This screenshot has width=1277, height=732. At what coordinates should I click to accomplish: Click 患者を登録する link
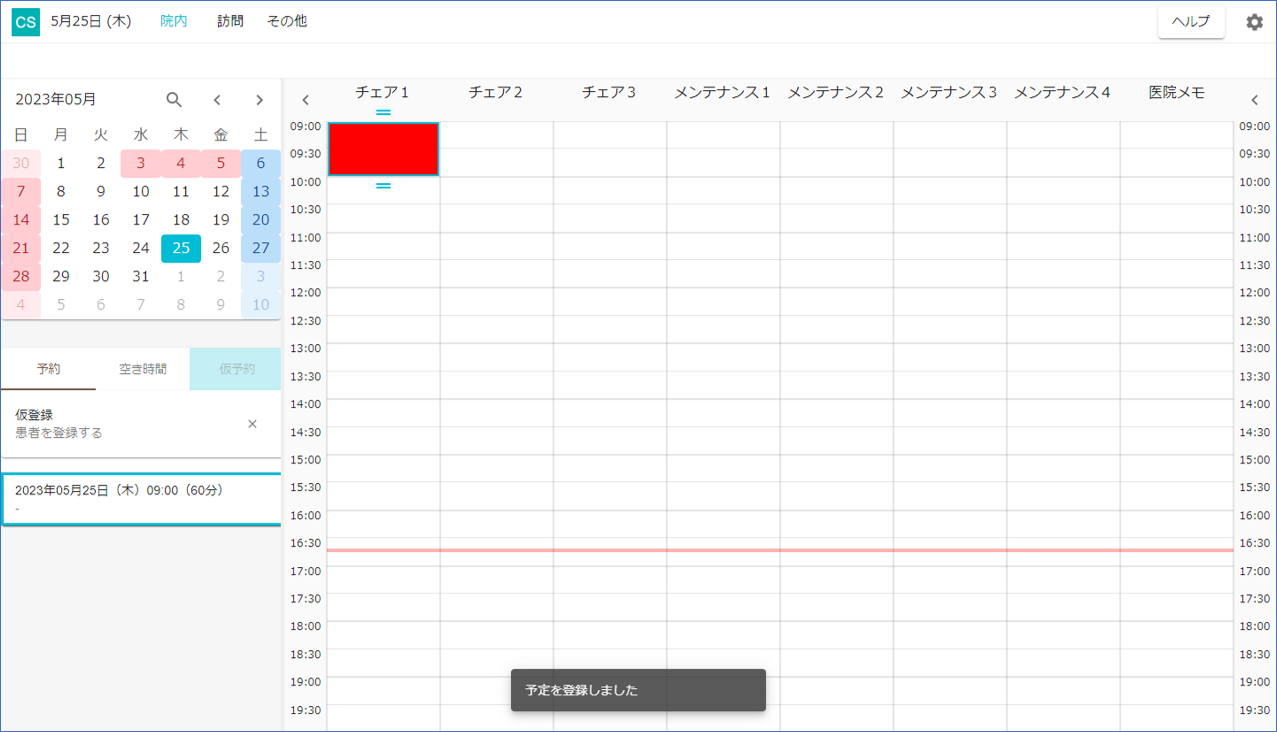tap(59, 433)
